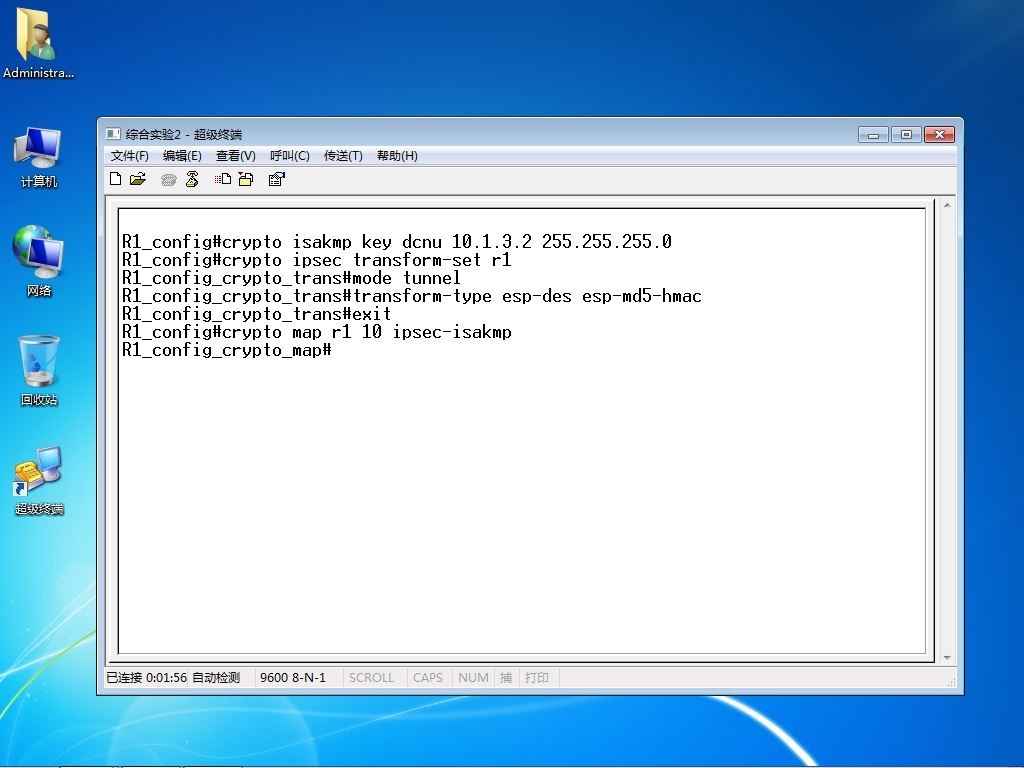Click the crypto ipsec transform-set r1 line

(x=316, y=260)
